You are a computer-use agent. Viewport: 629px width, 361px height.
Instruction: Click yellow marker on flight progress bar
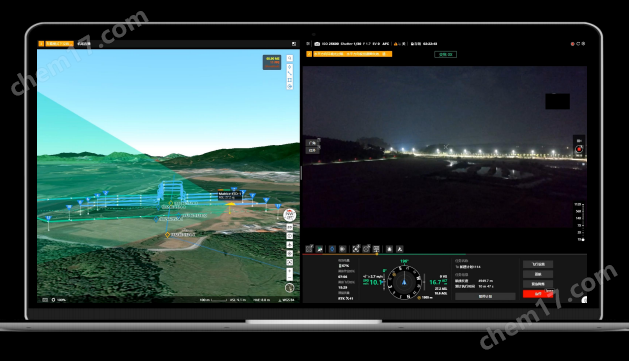pyautogui.click(x=376, y=254)
